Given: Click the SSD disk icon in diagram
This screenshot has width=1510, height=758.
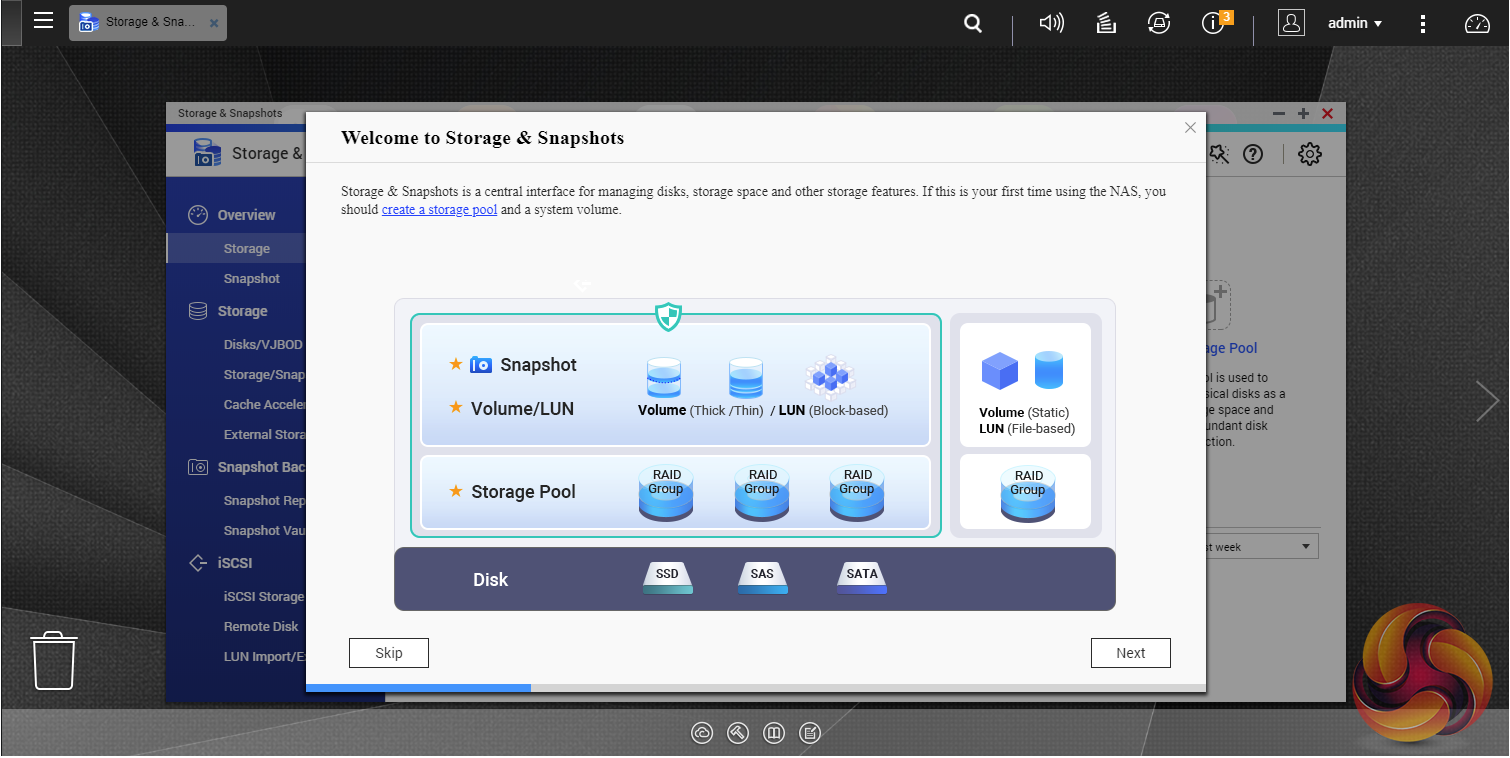Looking at the screenshot, I should 667,577.
